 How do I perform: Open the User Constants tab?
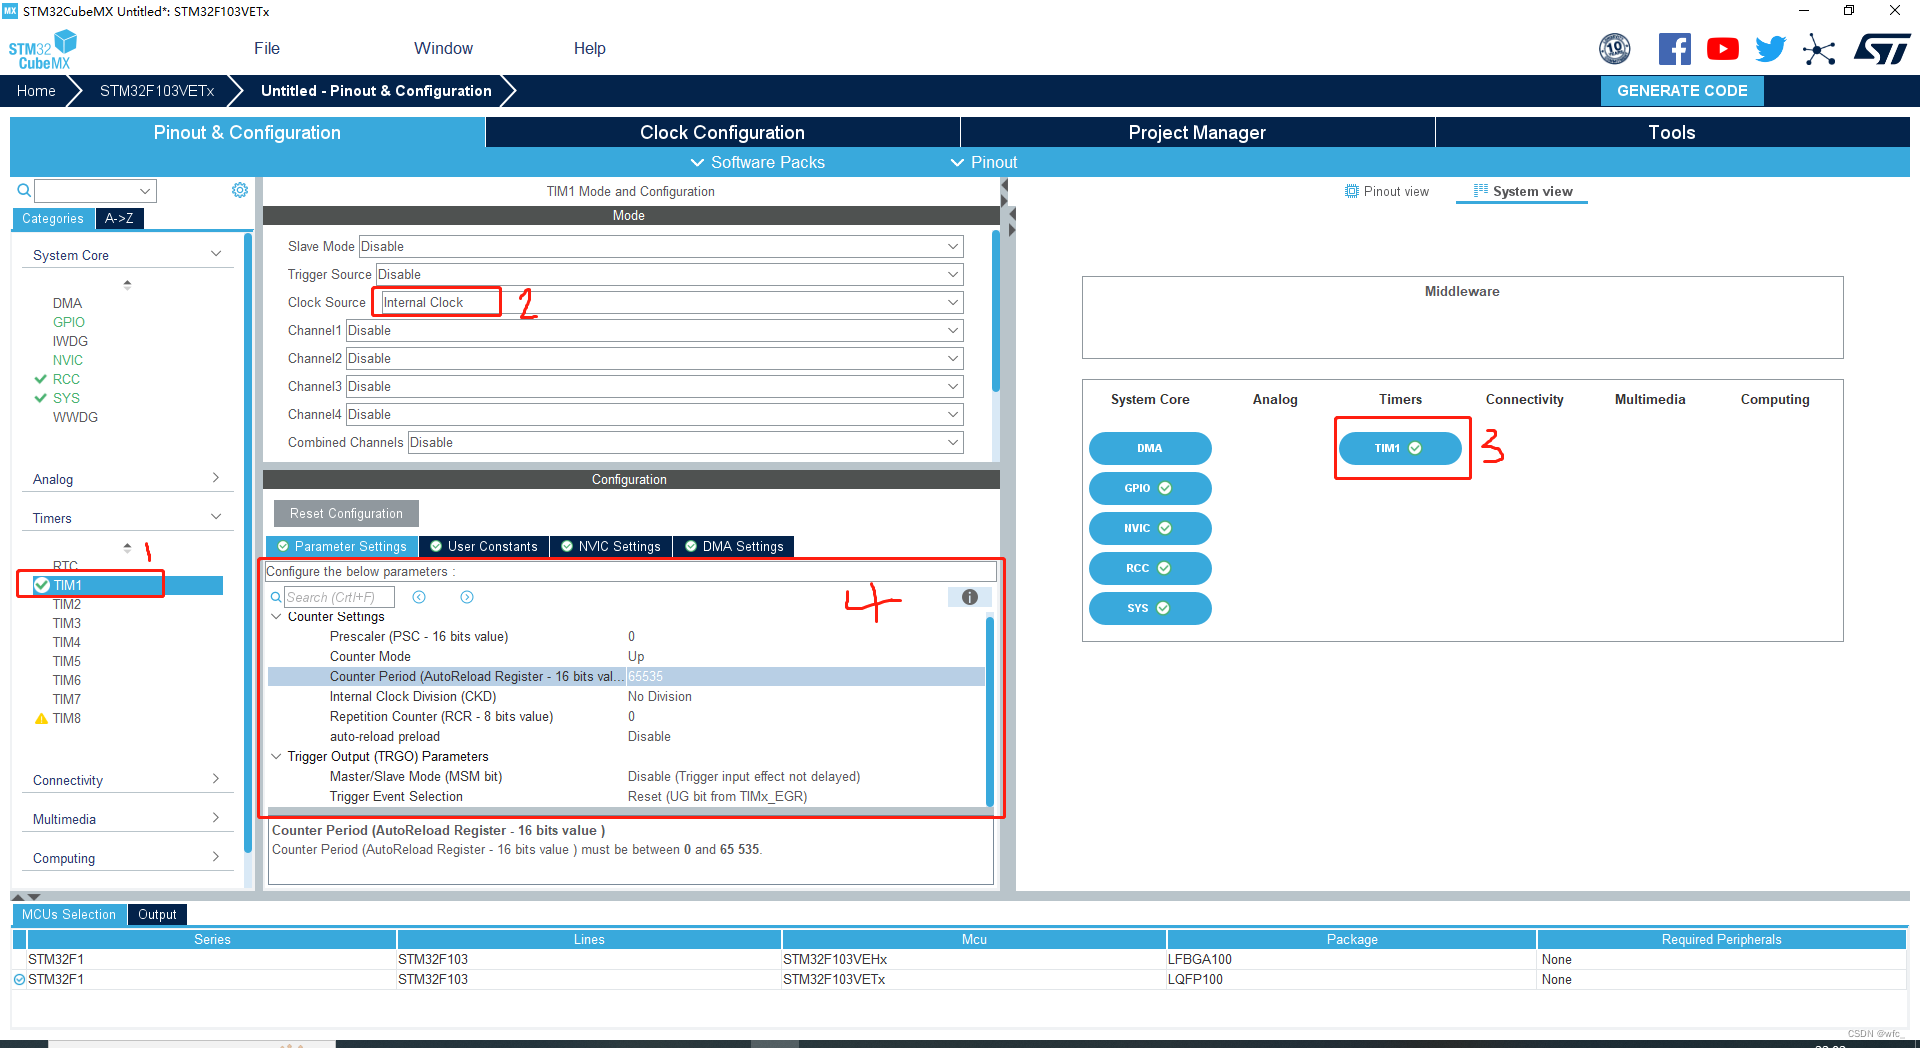click(484, 546)
